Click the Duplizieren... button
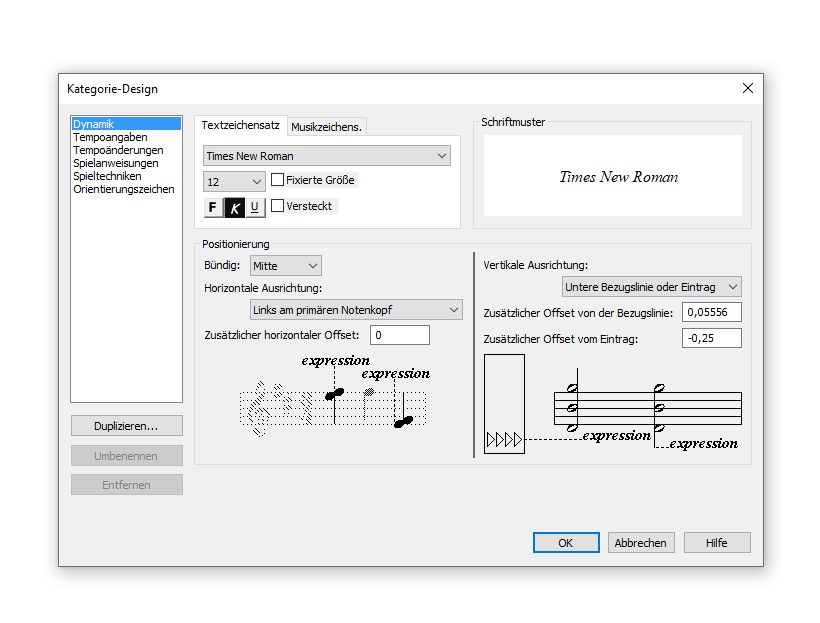This screenshot has height=623, width=820. 127,426
